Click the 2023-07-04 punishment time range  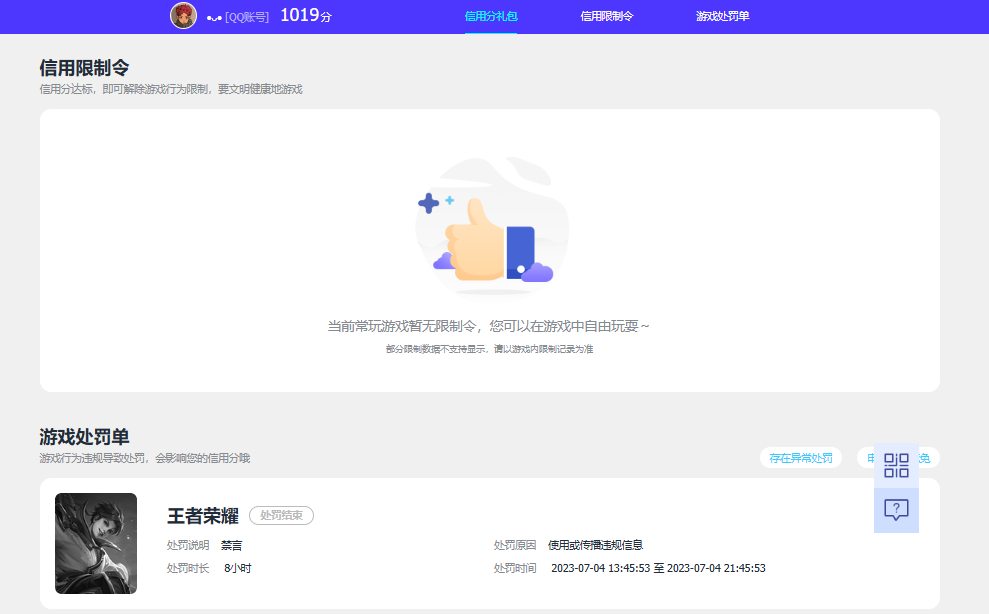(658, 569)
